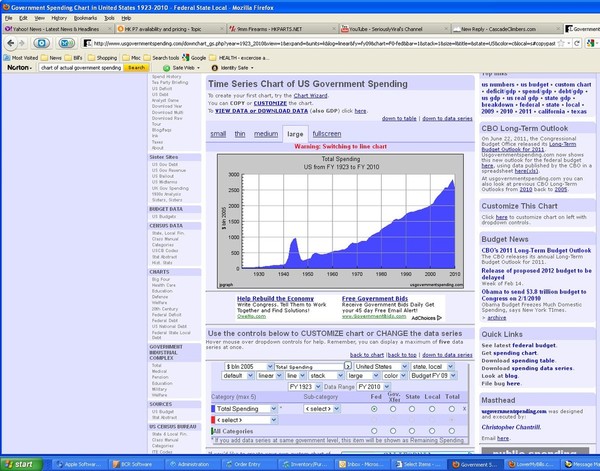This screenshot has width=600, height=471.
Task: Click the Reload icon in the address bar
Action: click(x=577, y=43)
